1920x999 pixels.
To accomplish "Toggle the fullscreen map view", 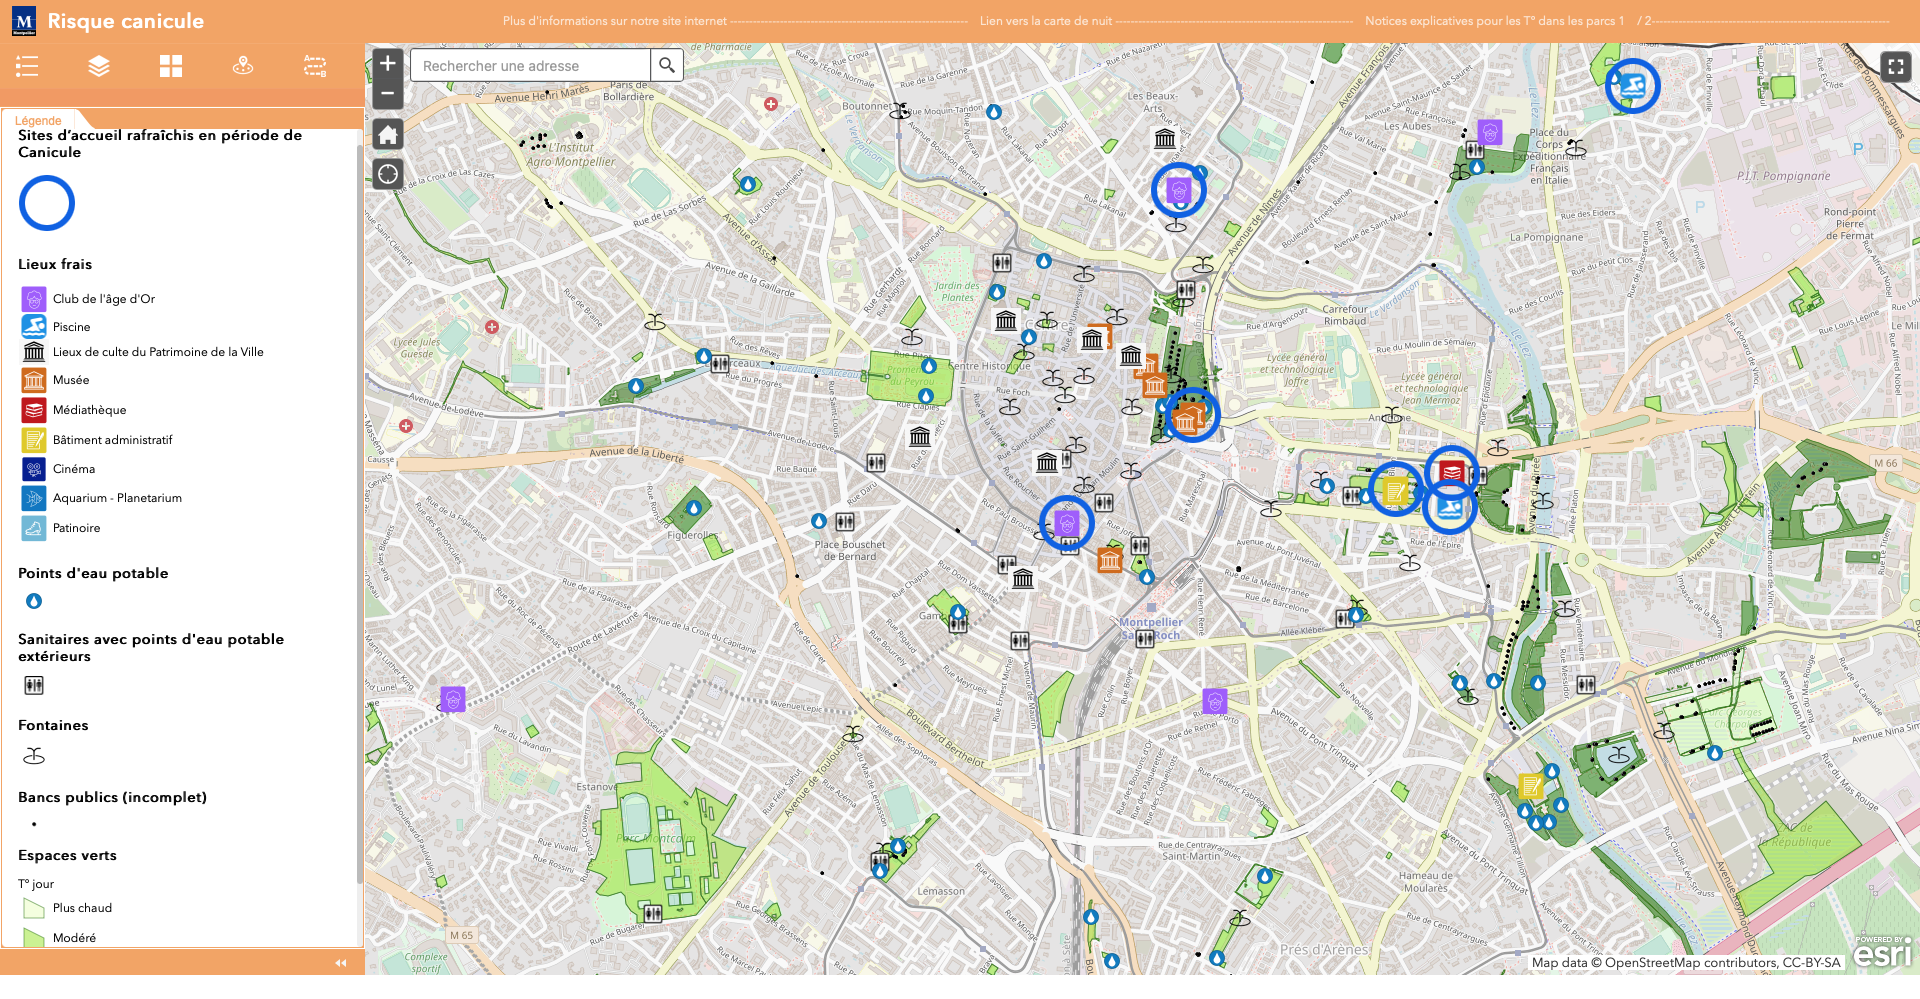I will pos(1895,67).
